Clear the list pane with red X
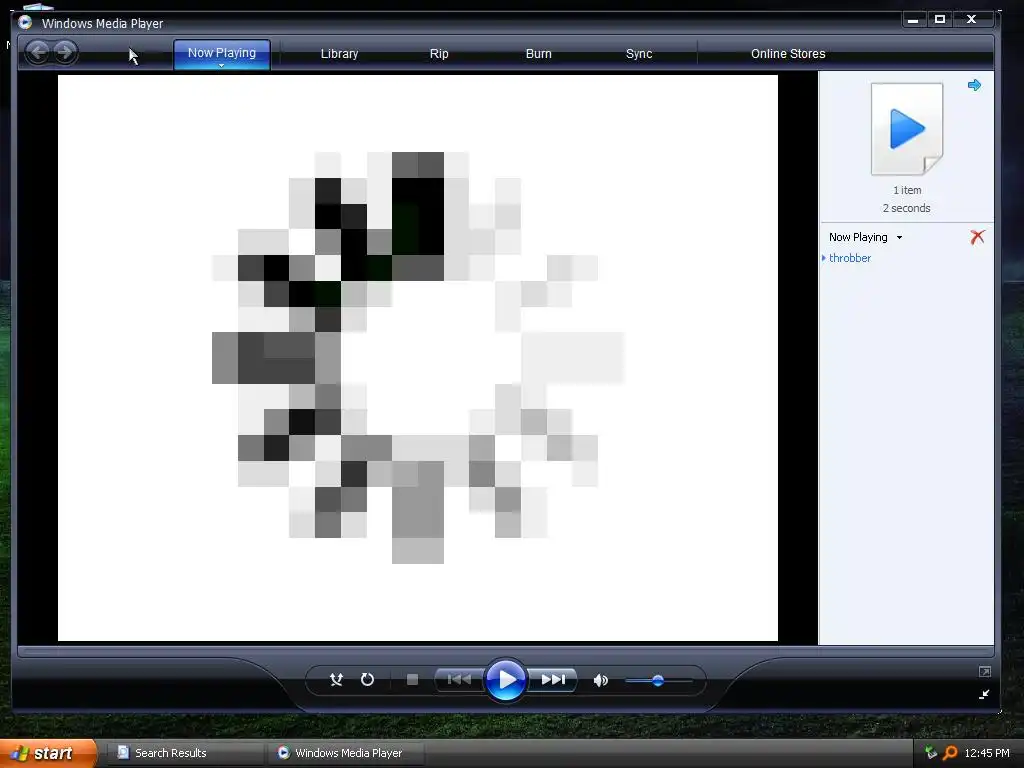Image resolution: width=1024 pixels, height=768 pixels. (977, 237)
